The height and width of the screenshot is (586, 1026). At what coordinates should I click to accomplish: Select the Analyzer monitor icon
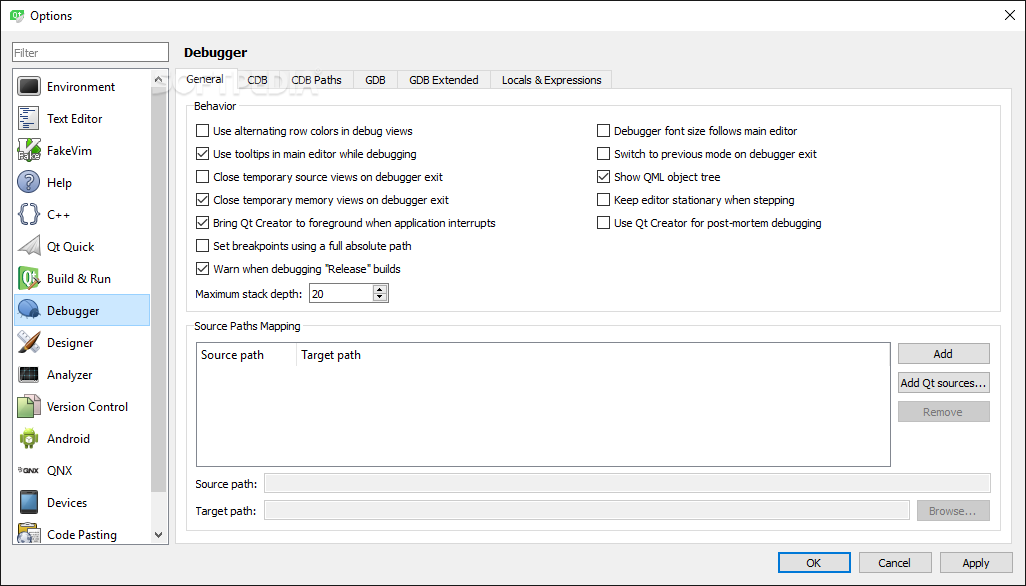pos(29,374)
